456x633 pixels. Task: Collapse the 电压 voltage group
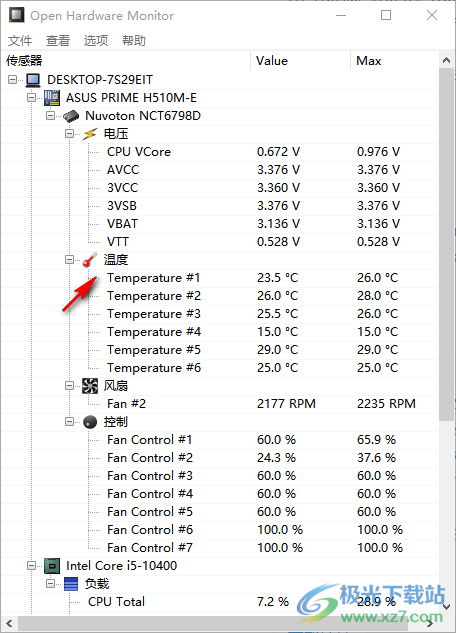[69, 134]
